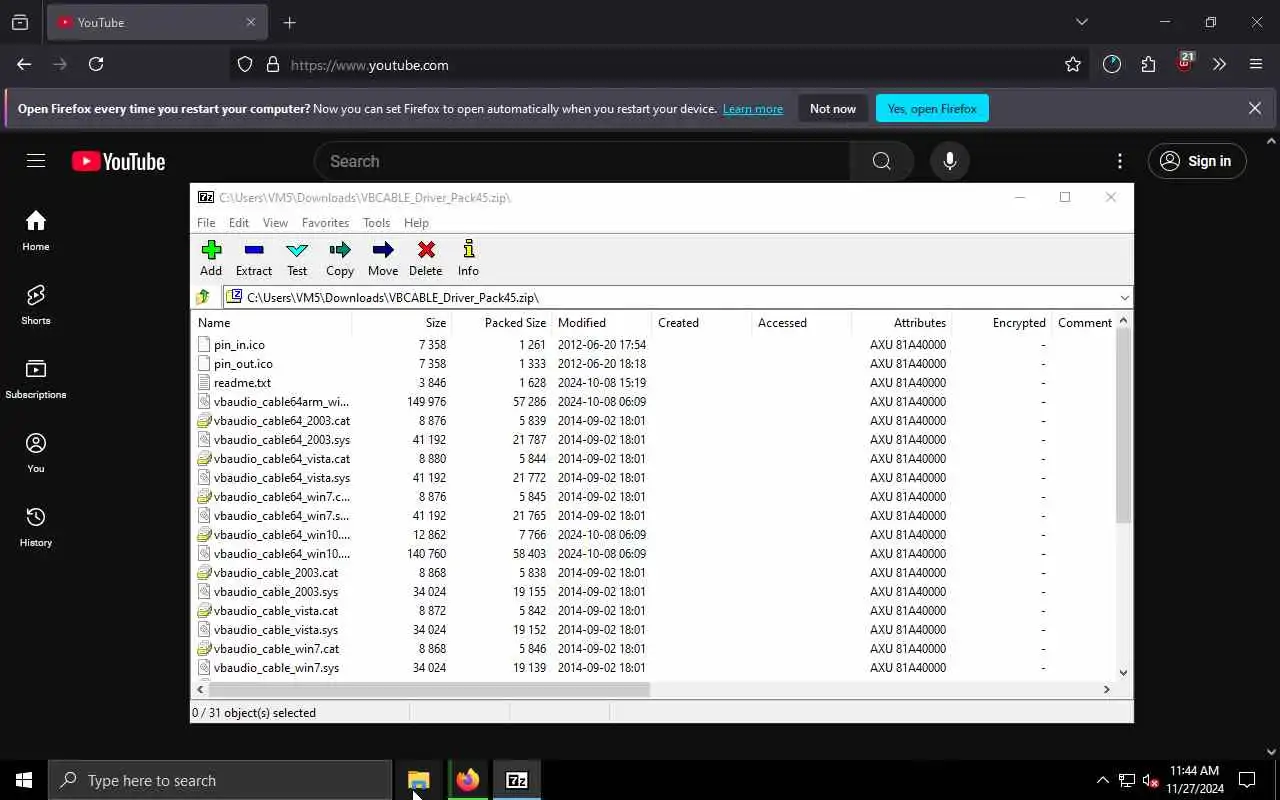Reload the page in Firefox

click(96, 64)
